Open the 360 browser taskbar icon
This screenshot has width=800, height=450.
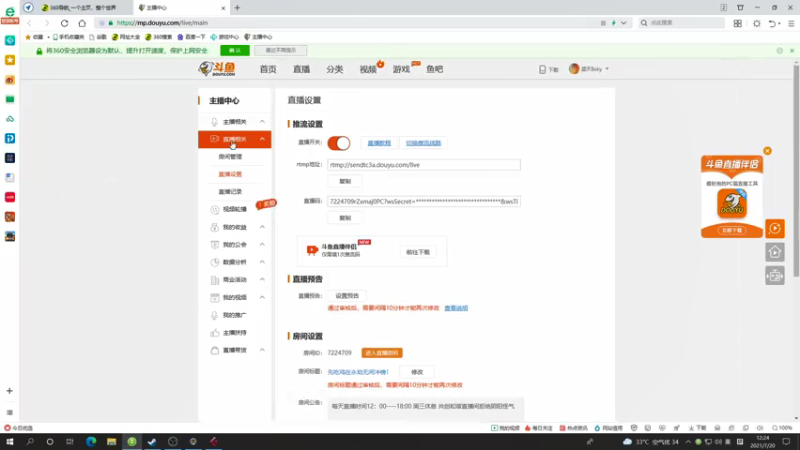tap(132, 441)
